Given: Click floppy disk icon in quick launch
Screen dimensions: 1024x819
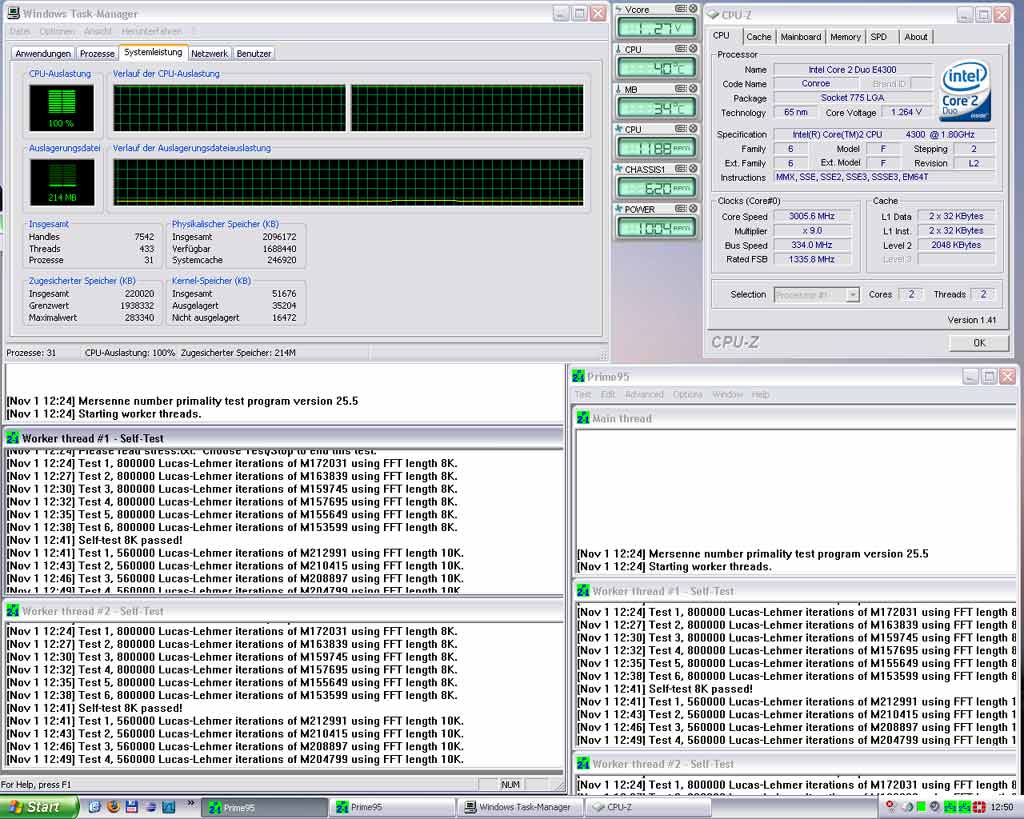Looking at the screenshot, I should pos(131,807).
